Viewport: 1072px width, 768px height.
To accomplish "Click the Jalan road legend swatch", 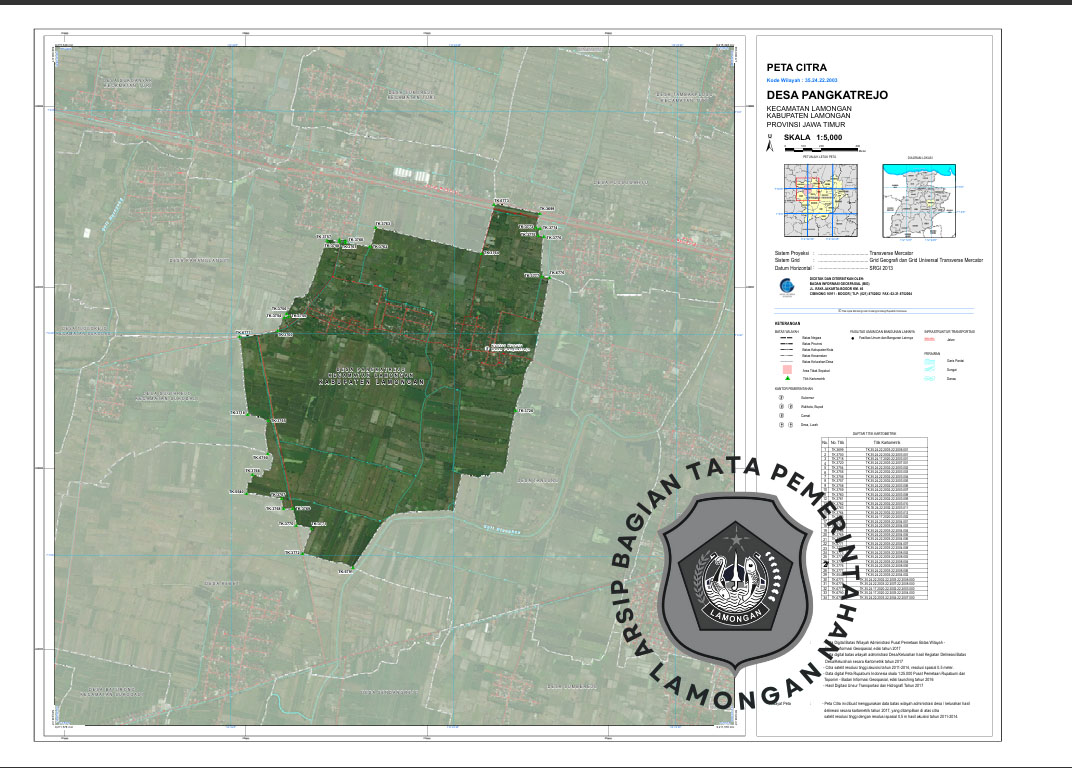I will pyautogui.click(x=929, y=338).
